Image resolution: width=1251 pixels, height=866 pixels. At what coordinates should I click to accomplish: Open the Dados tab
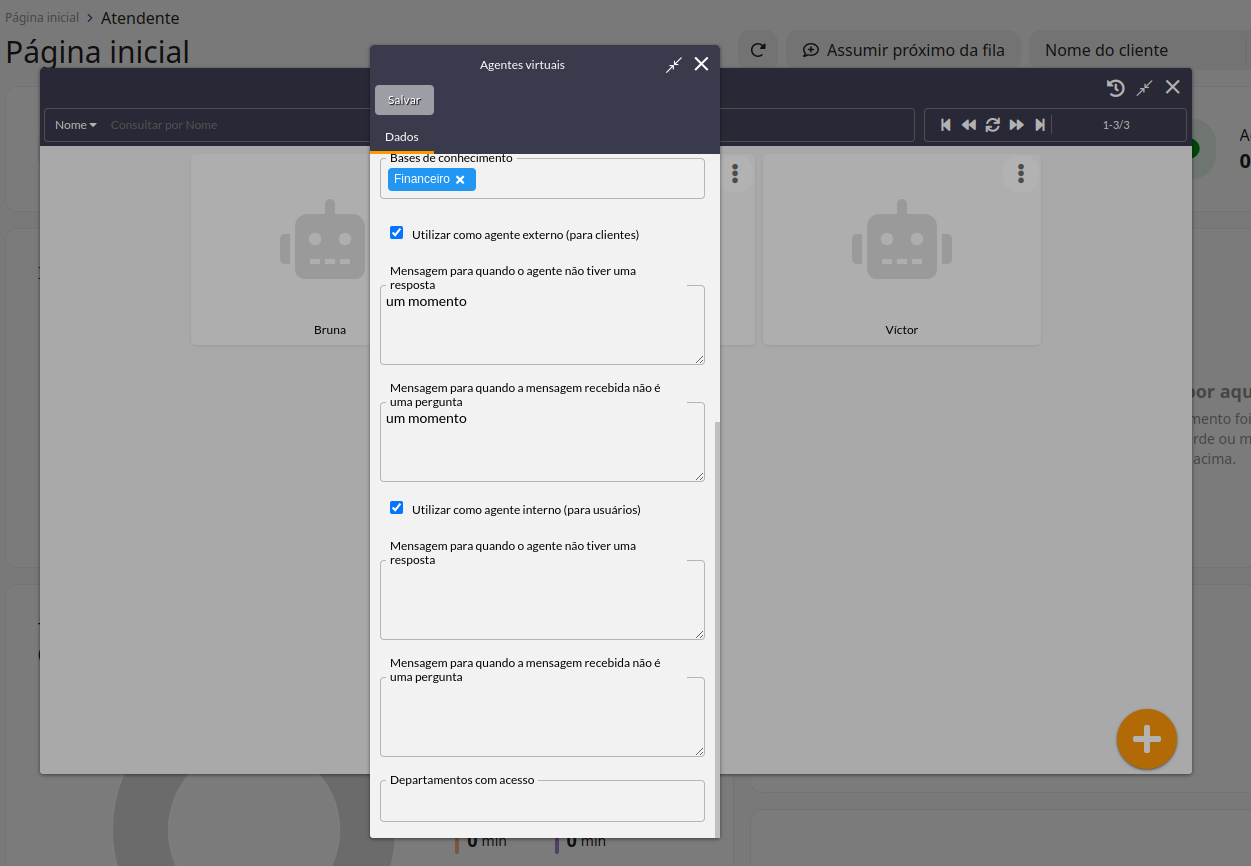(x=402, y=137)
